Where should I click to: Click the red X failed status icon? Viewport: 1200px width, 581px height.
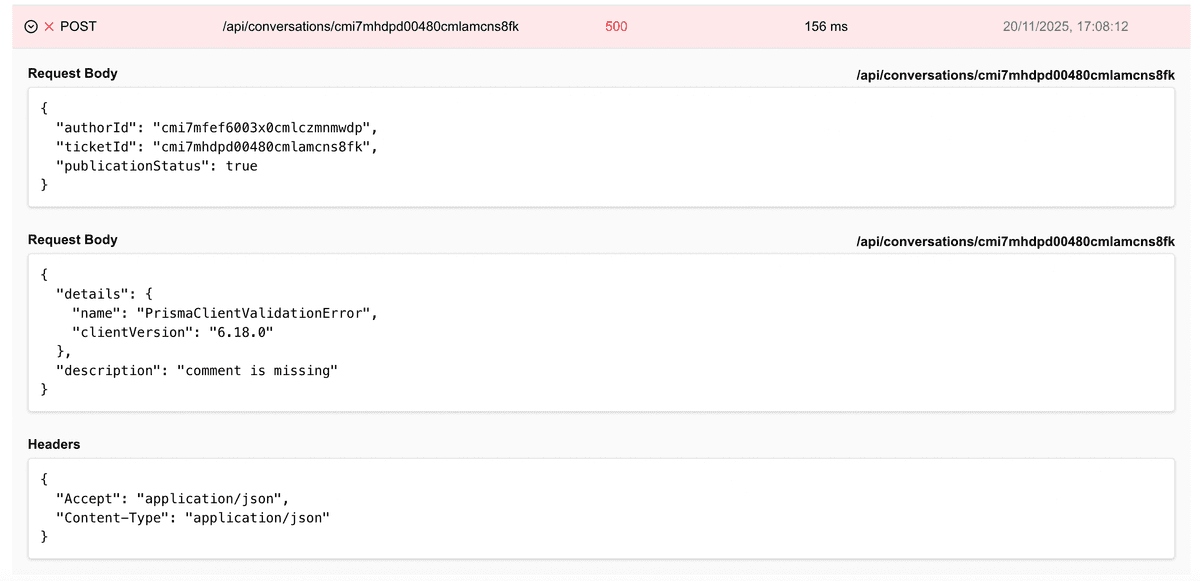tap(49, 27)
